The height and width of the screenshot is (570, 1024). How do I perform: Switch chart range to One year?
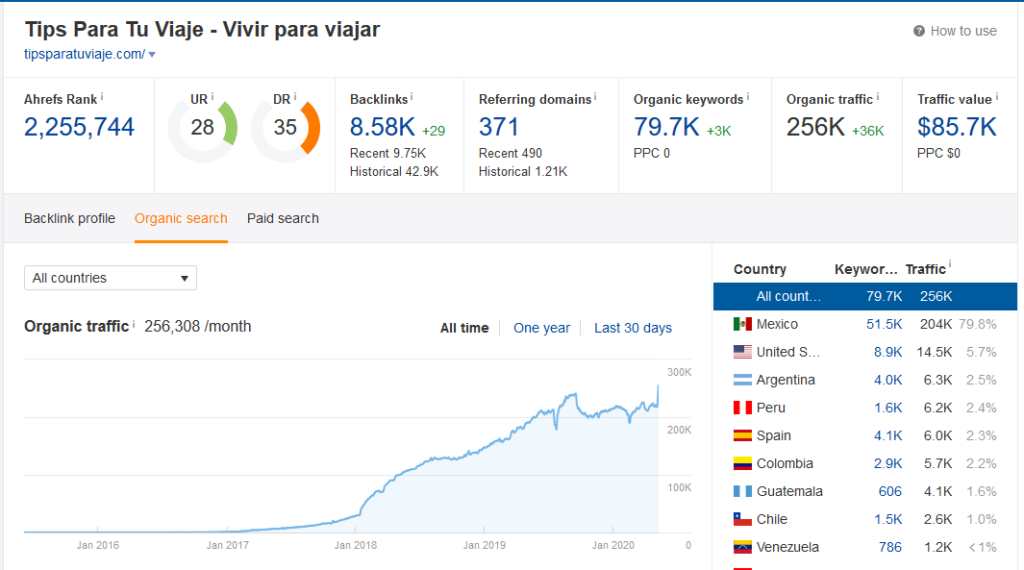point(541,328)
